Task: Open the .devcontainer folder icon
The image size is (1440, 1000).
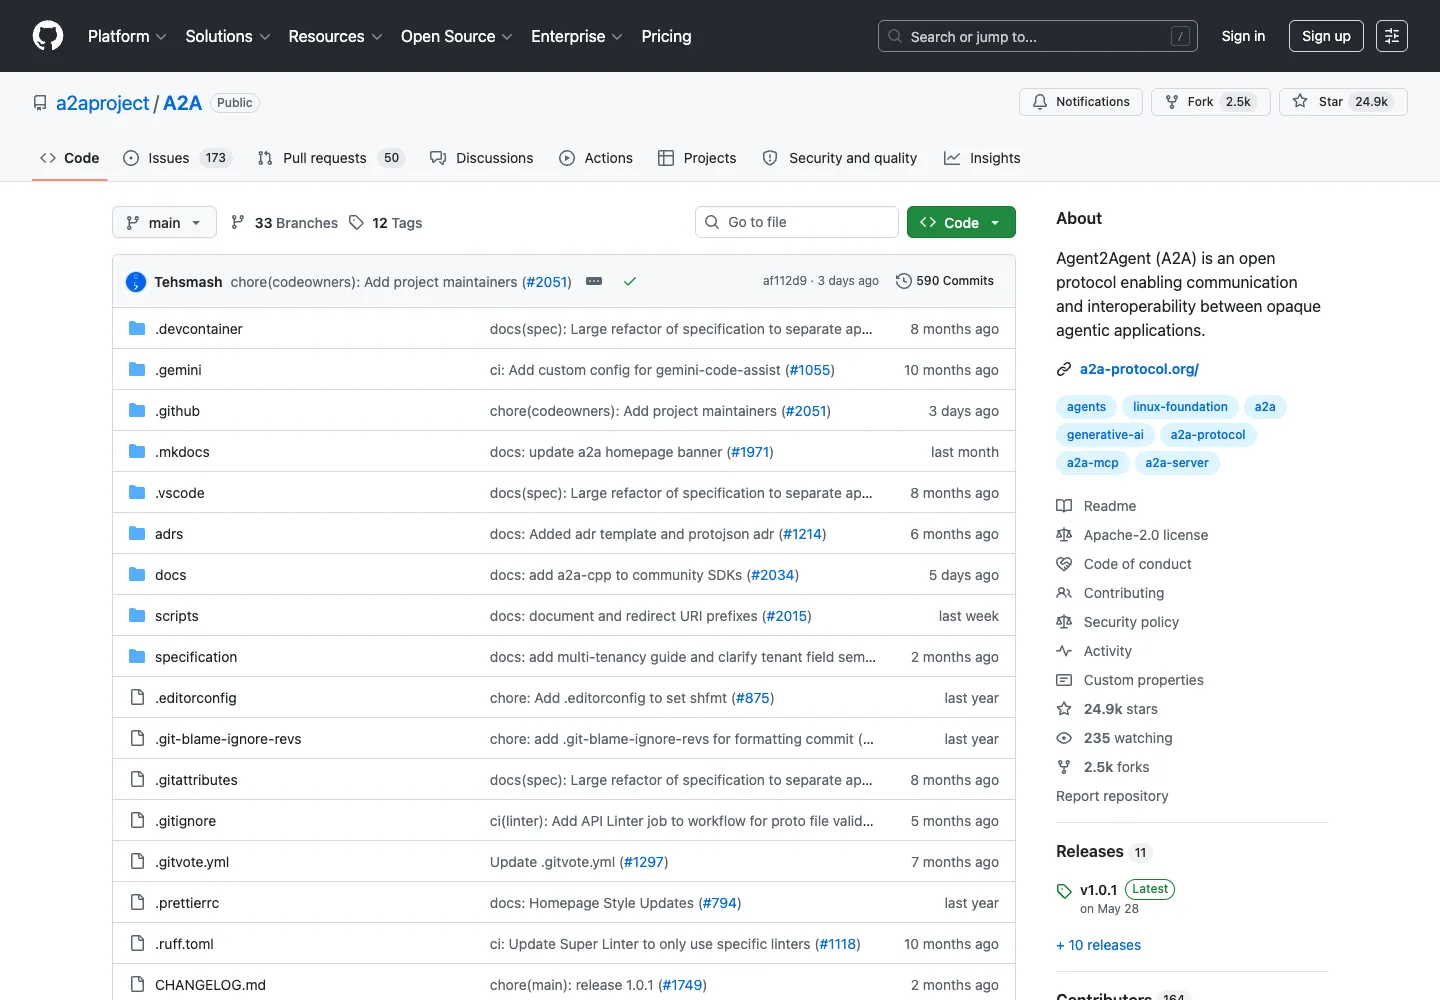Action: coord(137,329)
